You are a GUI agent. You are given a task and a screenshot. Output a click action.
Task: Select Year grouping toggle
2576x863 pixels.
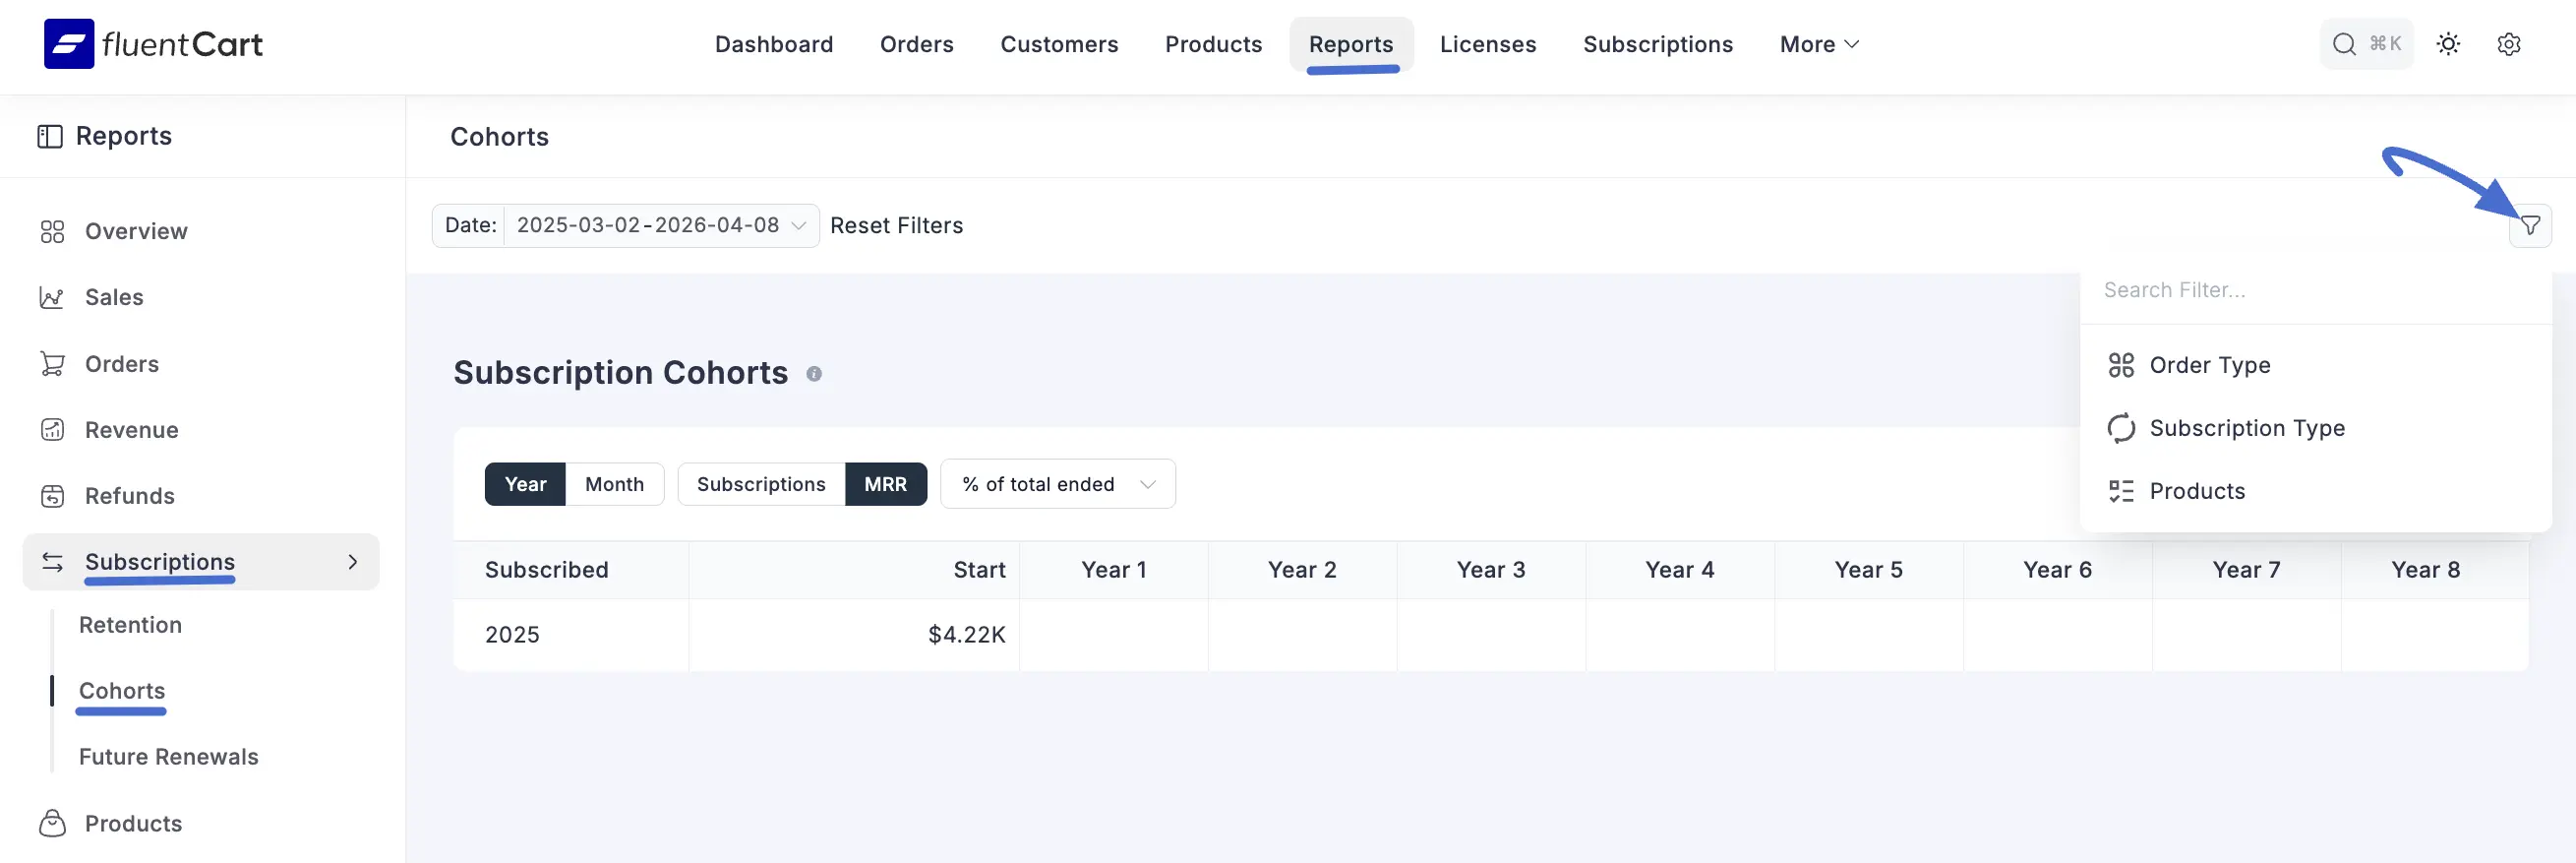[525, 484]
